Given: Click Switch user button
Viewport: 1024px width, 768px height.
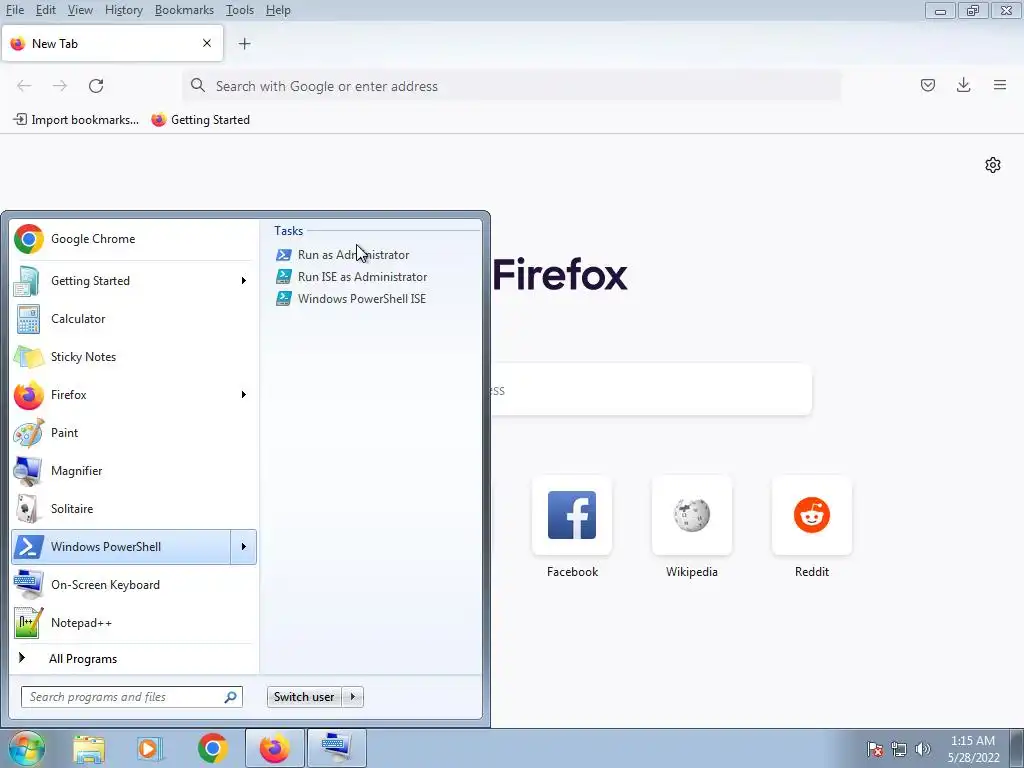Looking at the screenshot, I should pos(304,697).
